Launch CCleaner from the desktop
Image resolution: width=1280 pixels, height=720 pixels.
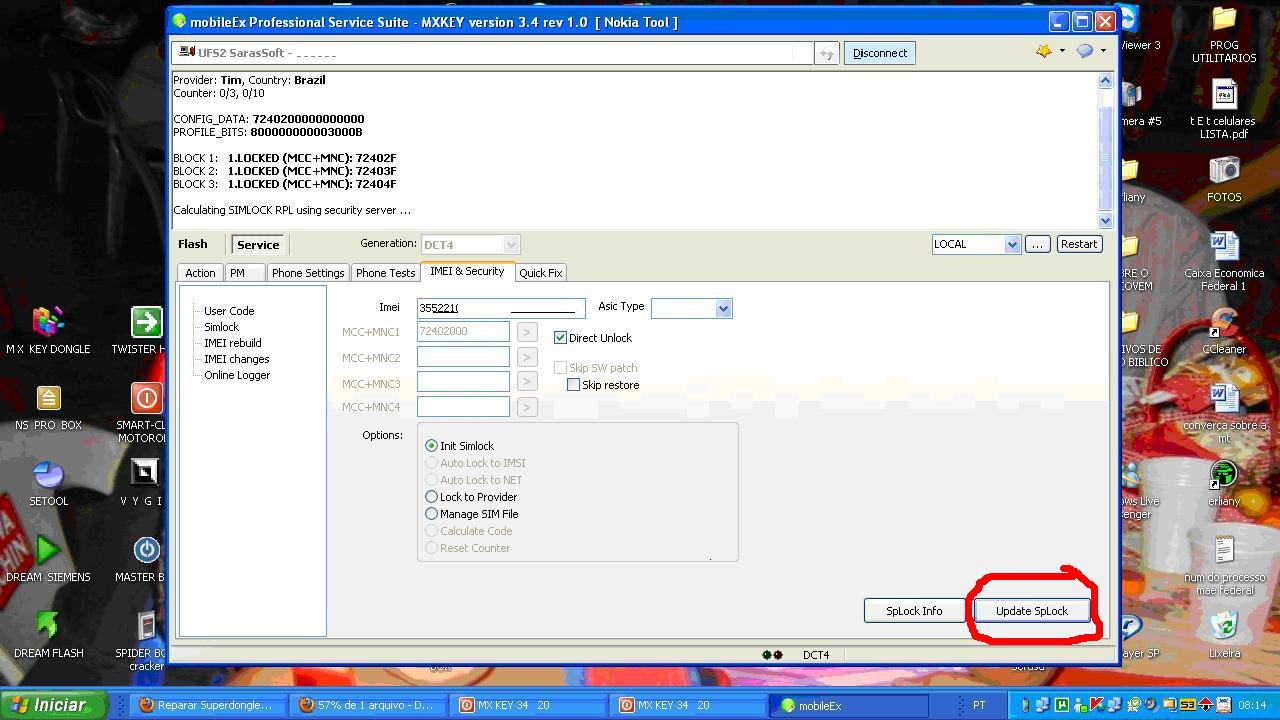pos(1224,332)
